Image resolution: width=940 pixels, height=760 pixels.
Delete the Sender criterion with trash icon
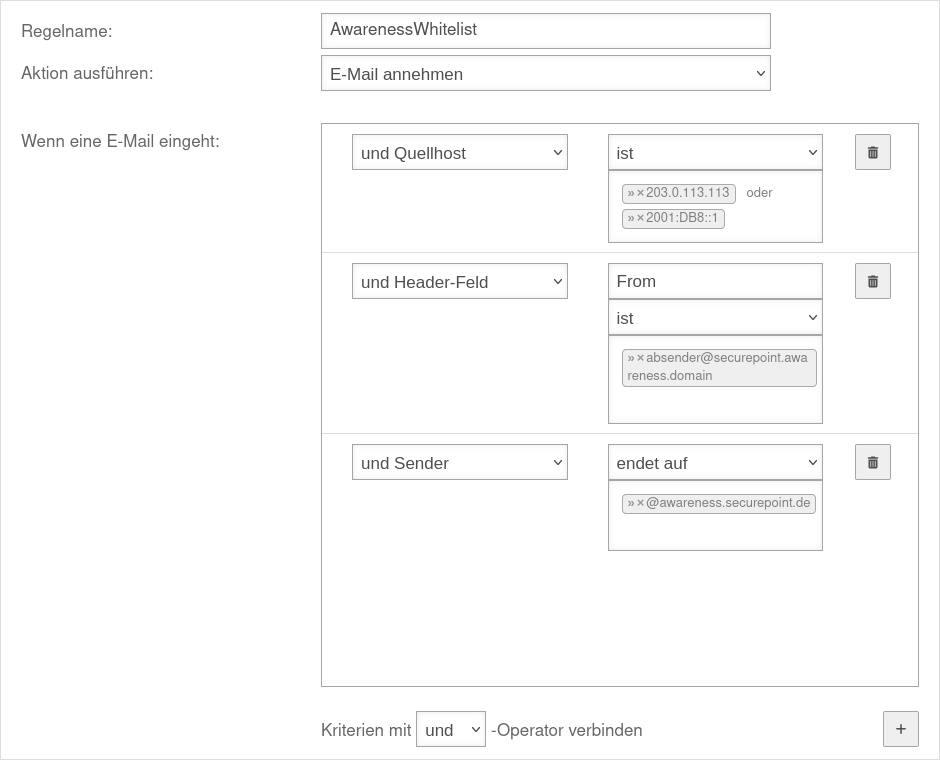coord(872,462)
